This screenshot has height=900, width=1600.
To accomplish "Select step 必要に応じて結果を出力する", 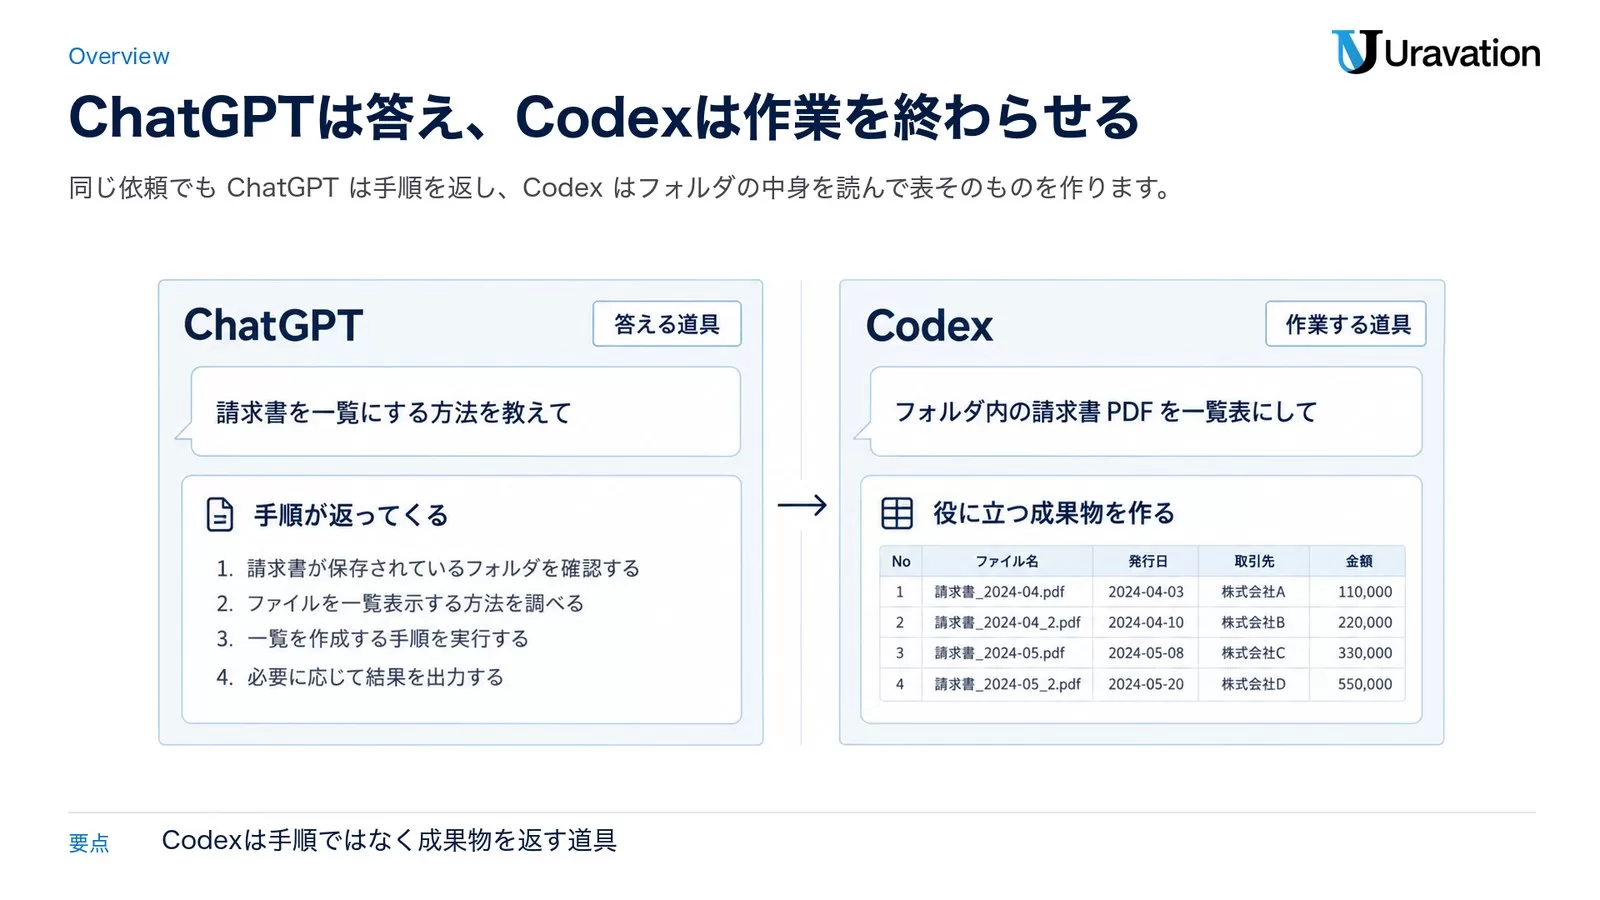I will pos(375,677).
